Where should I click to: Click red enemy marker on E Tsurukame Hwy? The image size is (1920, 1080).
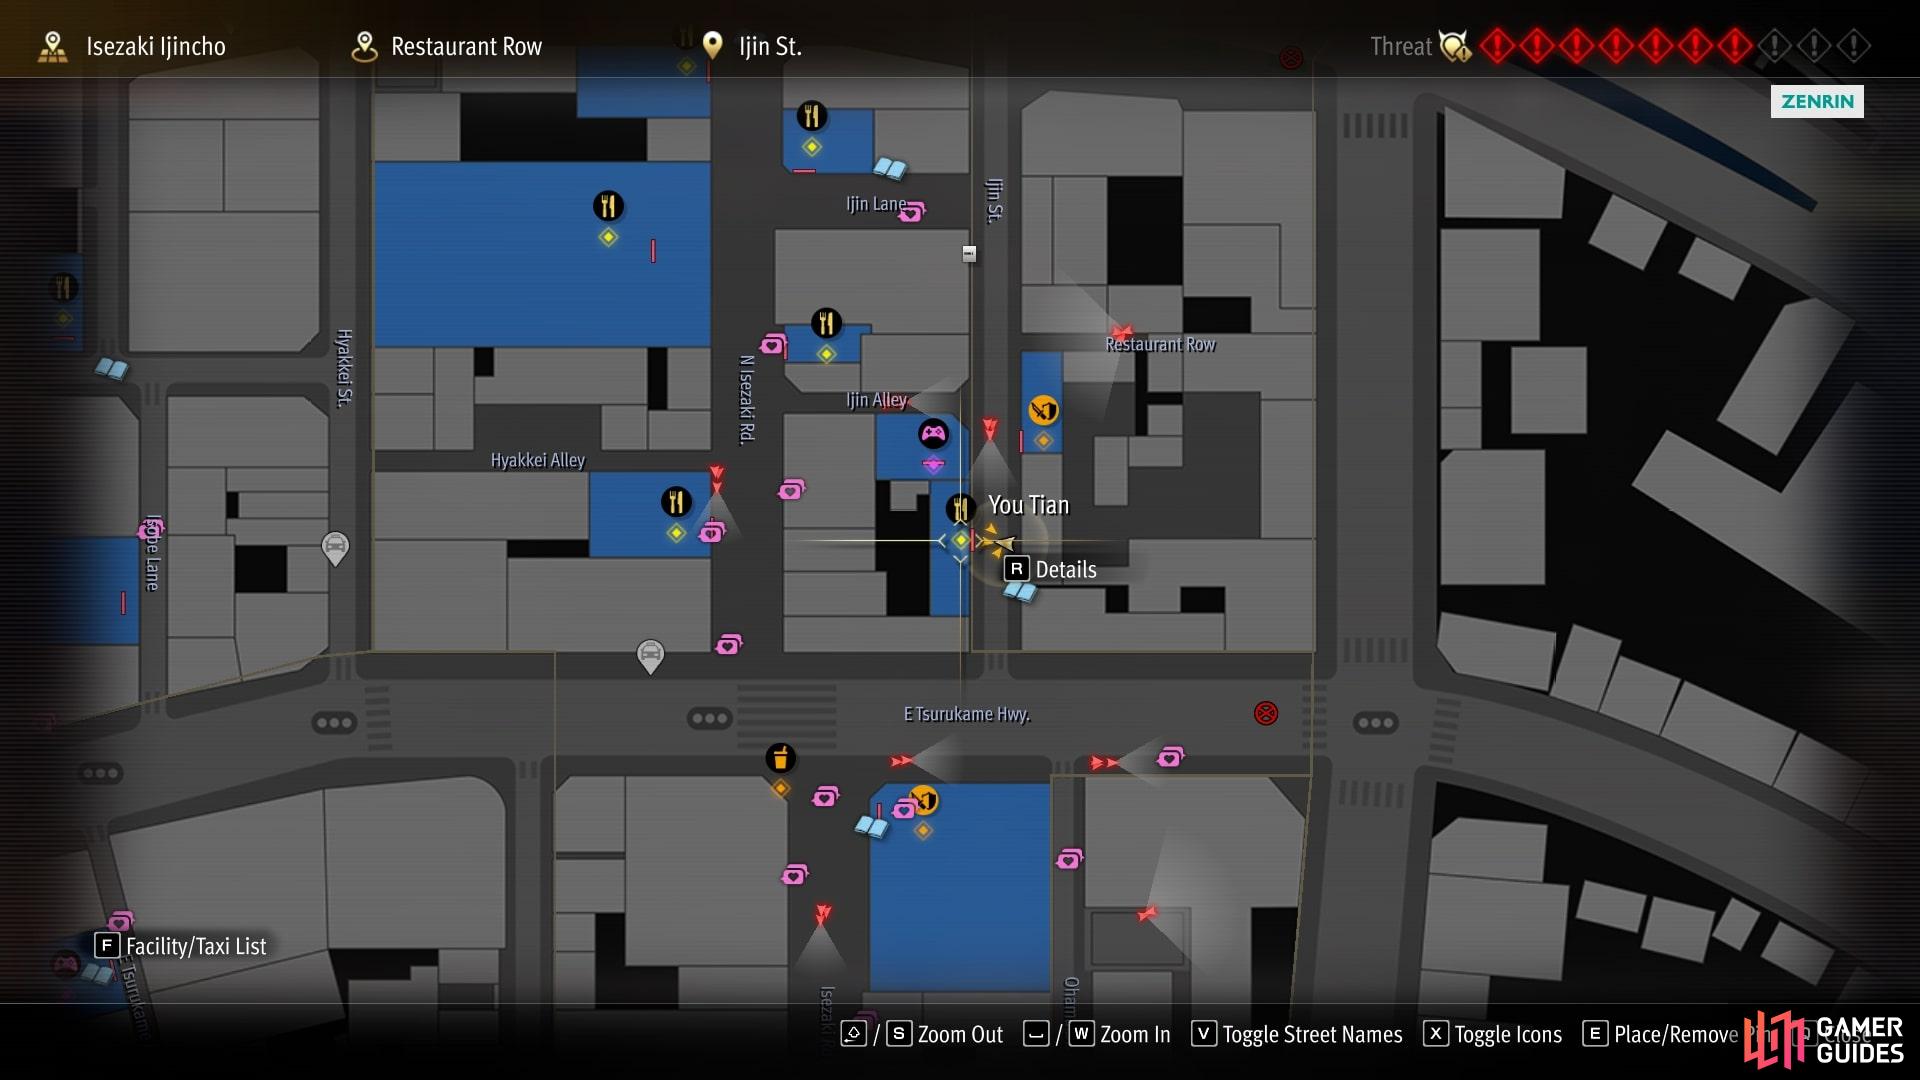(x=1266, y=713)
